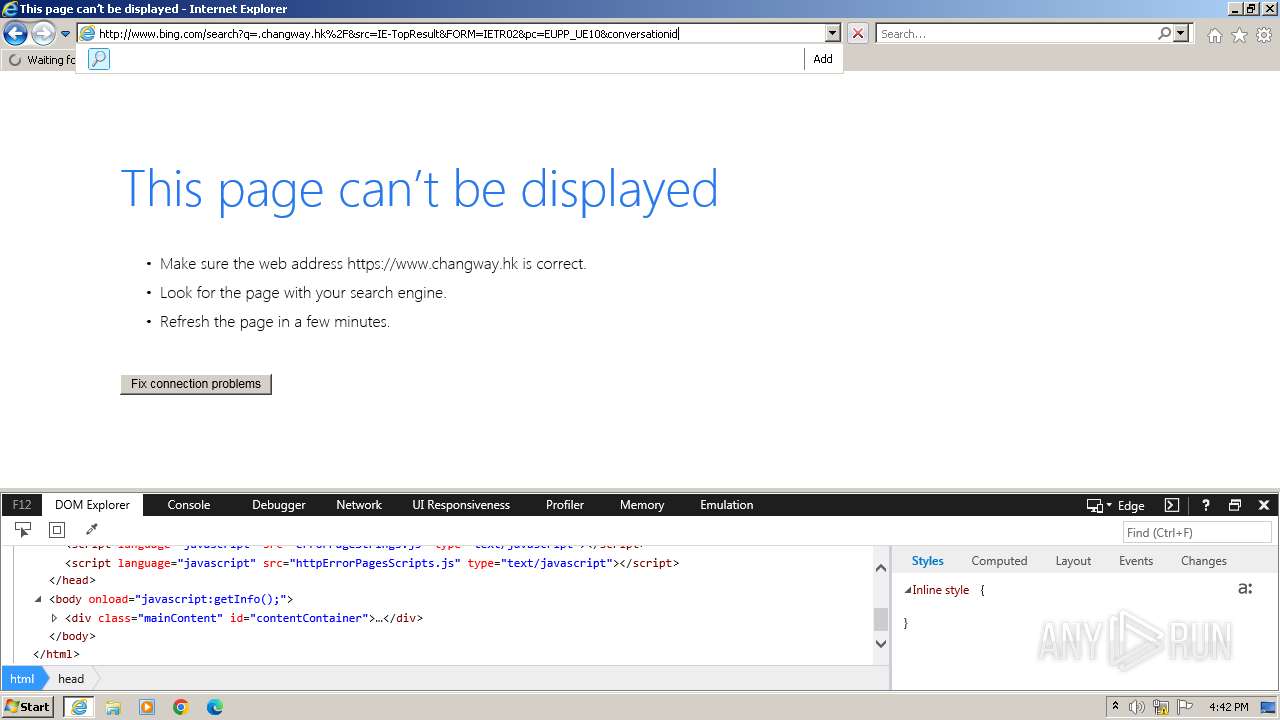Viewport: 1280px width, 720px height.
Task: Open the Tools gear icon
Action: pyautogui.click(x=1264, y=35)
